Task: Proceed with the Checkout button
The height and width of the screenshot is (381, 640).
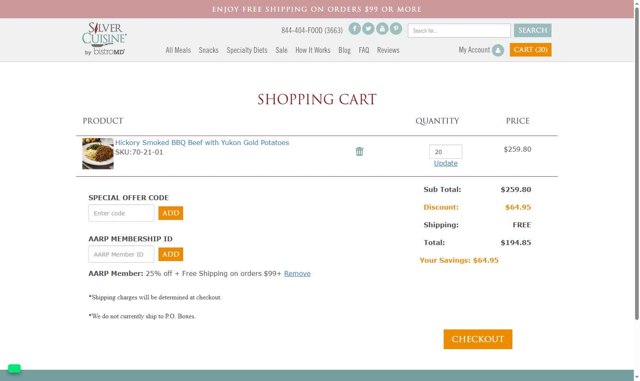Action: 478,339
